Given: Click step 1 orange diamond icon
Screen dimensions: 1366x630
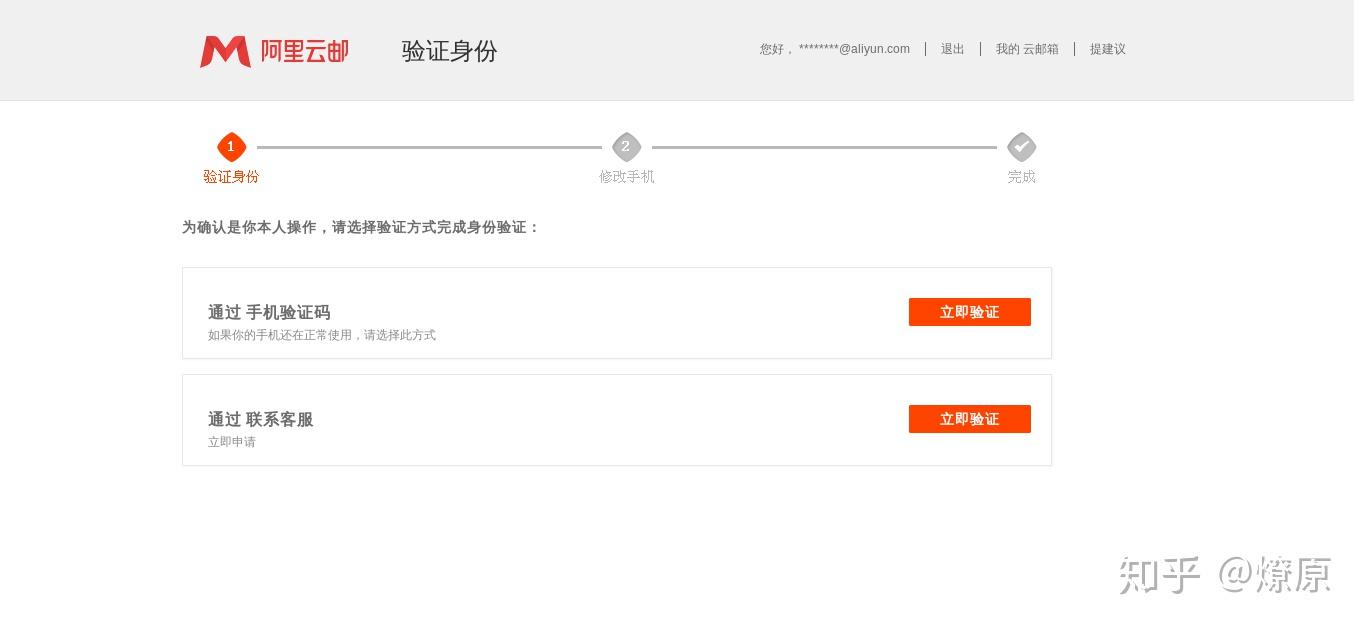Looking at the screenshot, I should point(231,147).
